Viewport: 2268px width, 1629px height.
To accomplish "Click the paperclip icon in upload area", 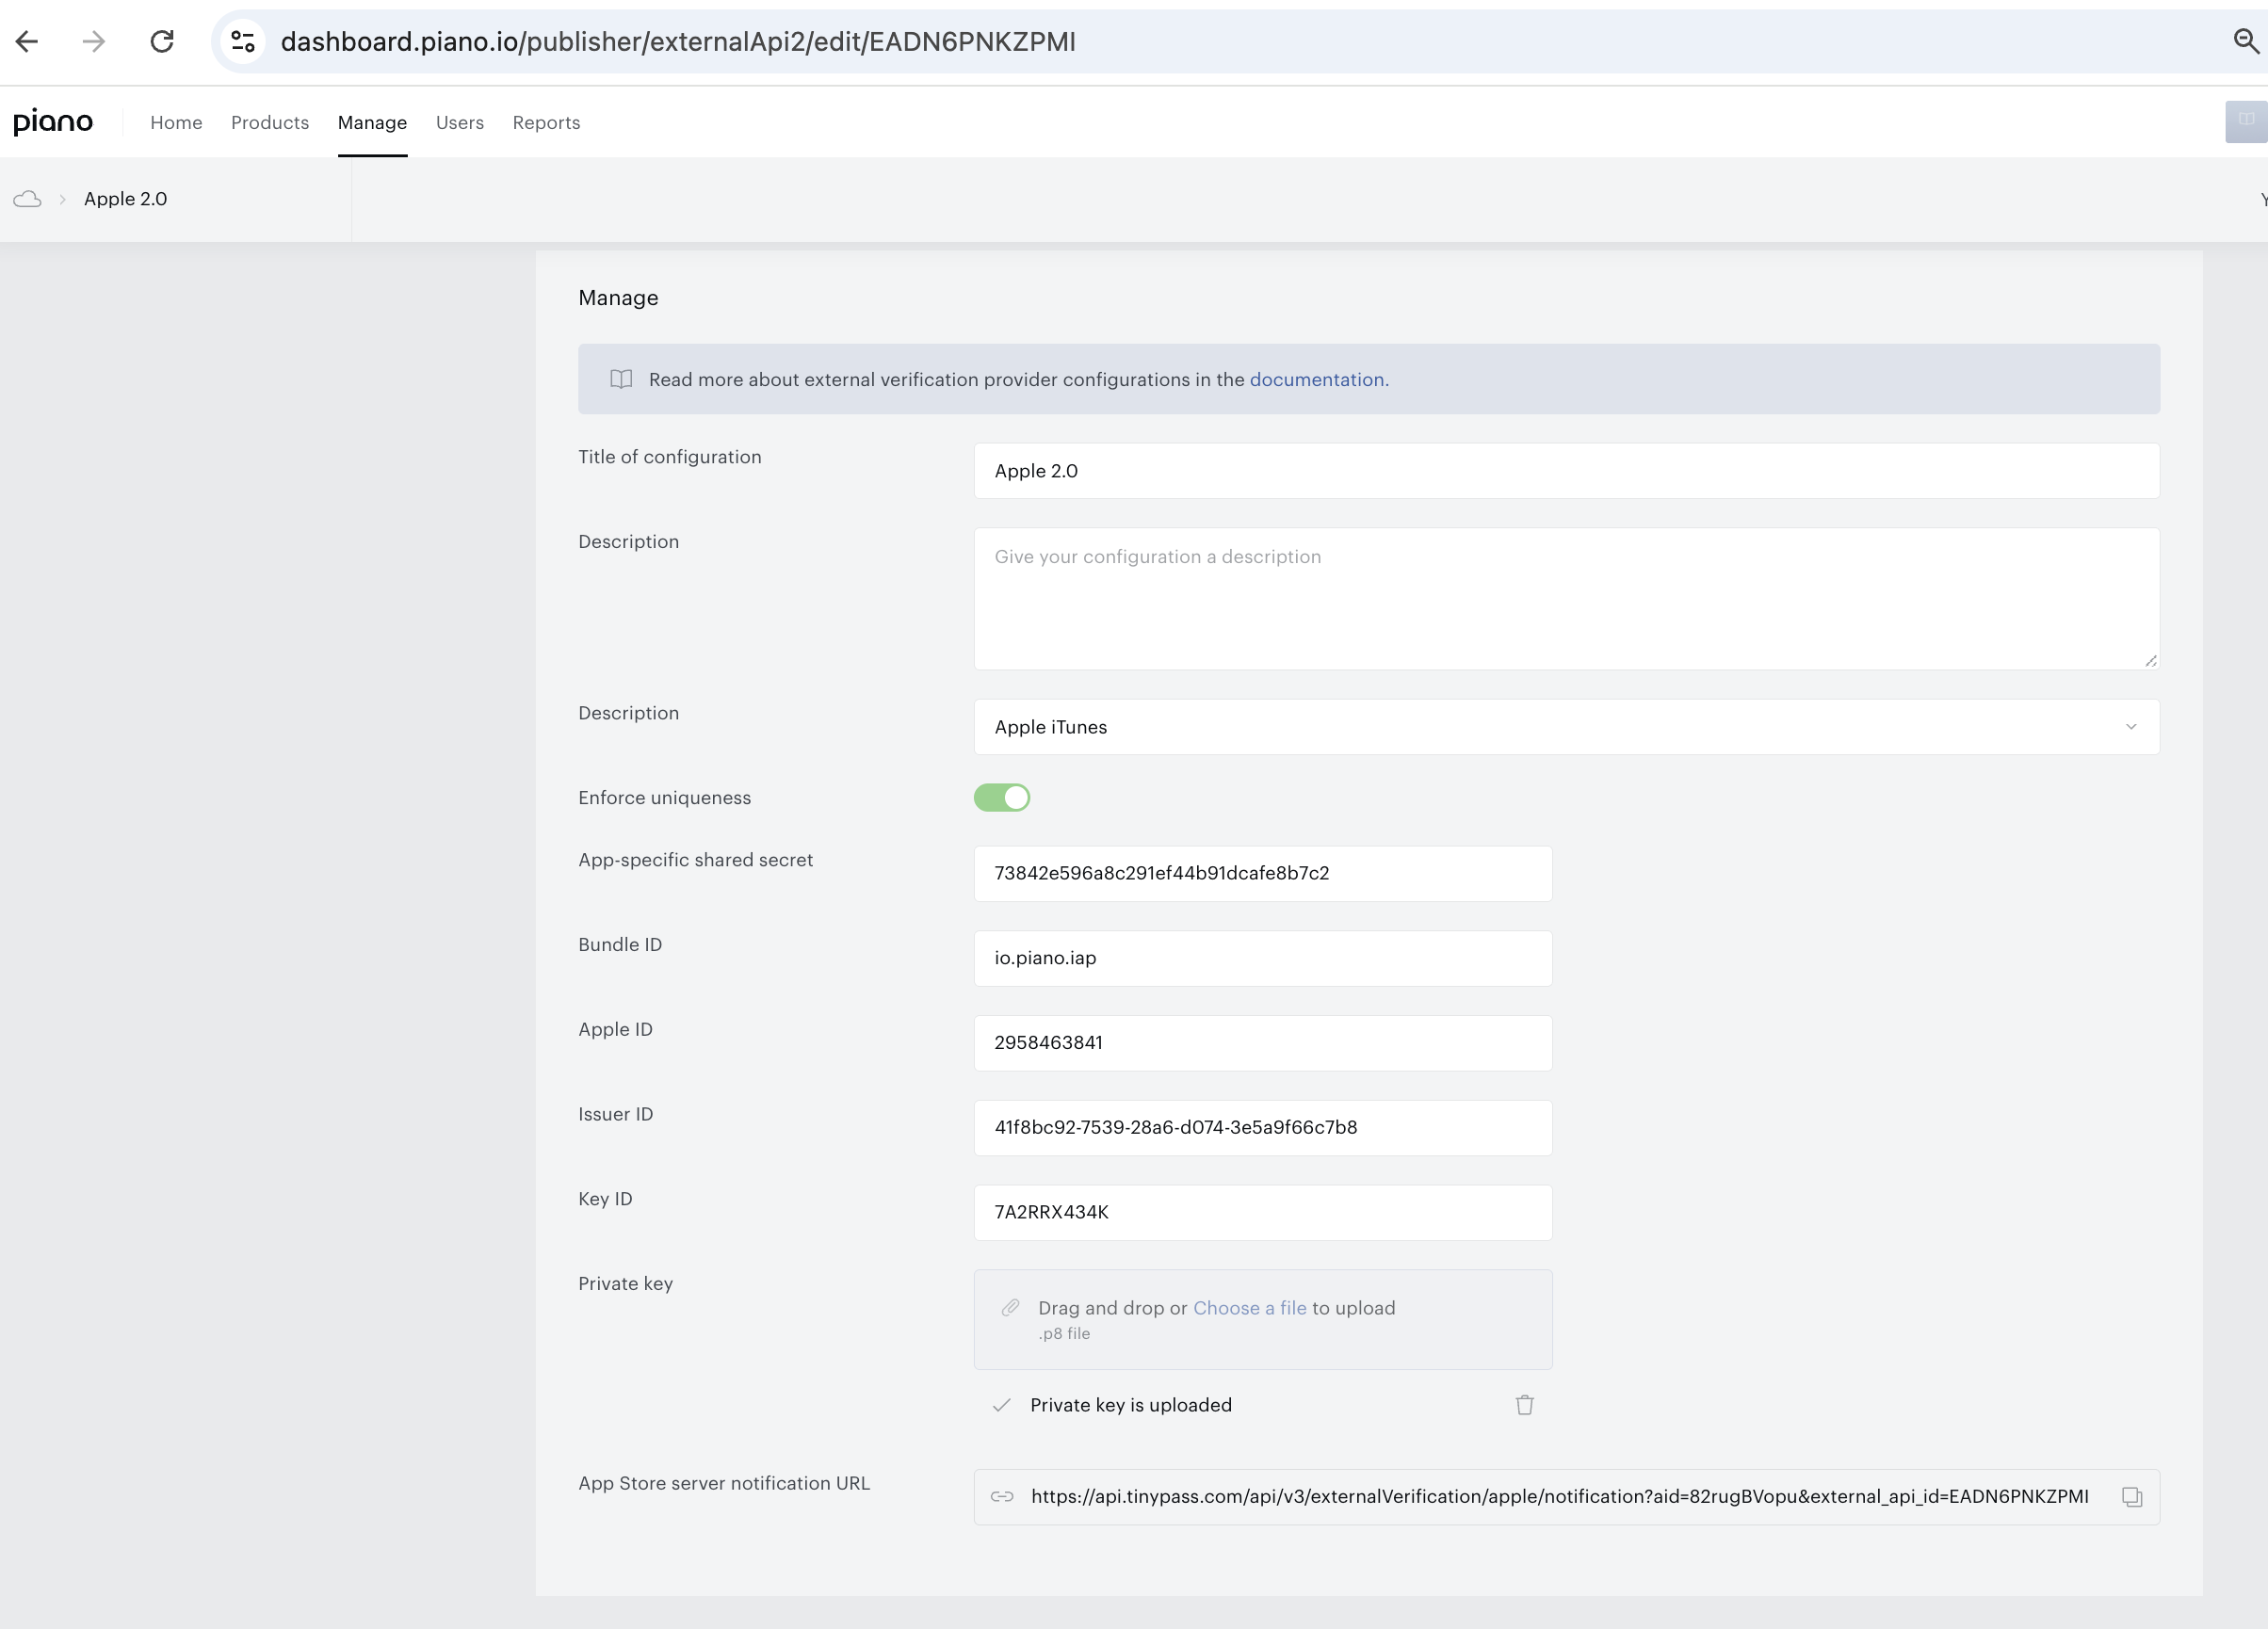I will [1010, 1308].
